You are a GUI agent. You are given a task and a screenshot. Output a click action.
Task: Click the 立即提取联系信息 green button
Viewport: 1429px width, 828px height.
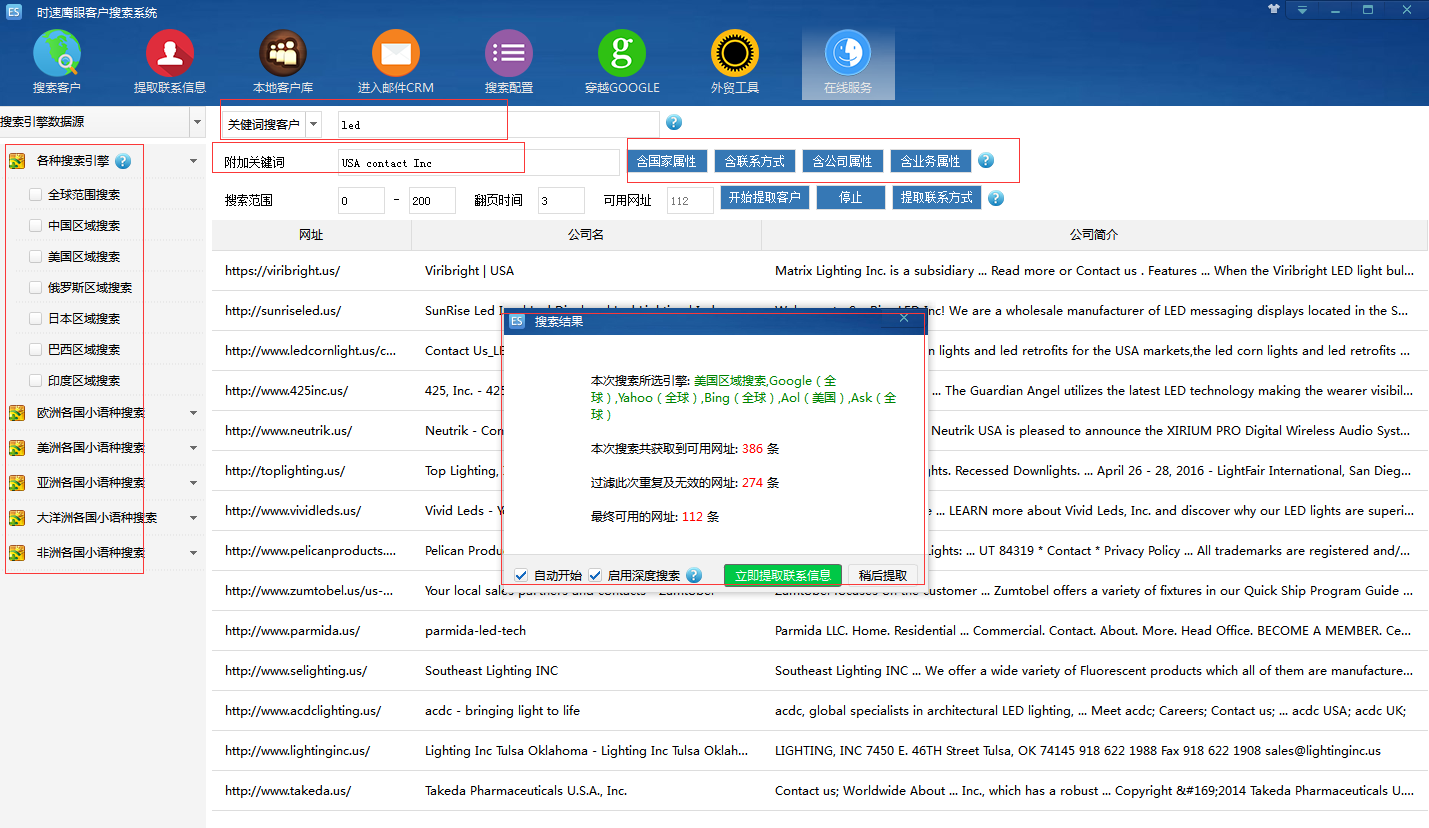783,576
